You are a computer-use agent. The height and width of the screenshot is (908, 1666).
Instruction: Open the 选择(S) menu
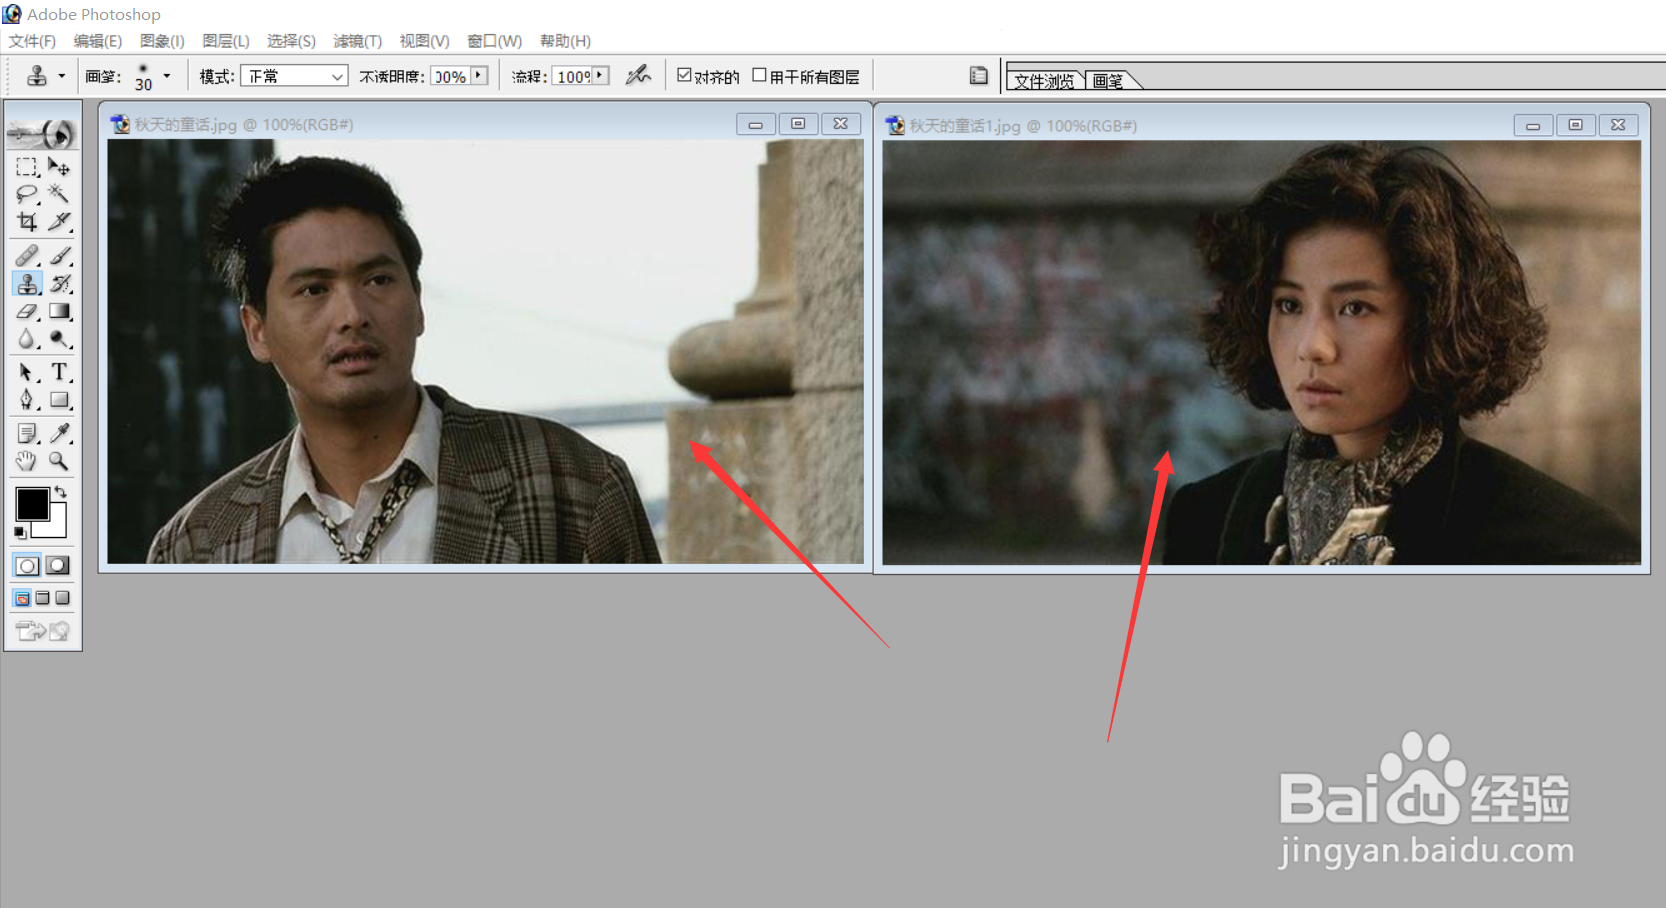point(291,41)
